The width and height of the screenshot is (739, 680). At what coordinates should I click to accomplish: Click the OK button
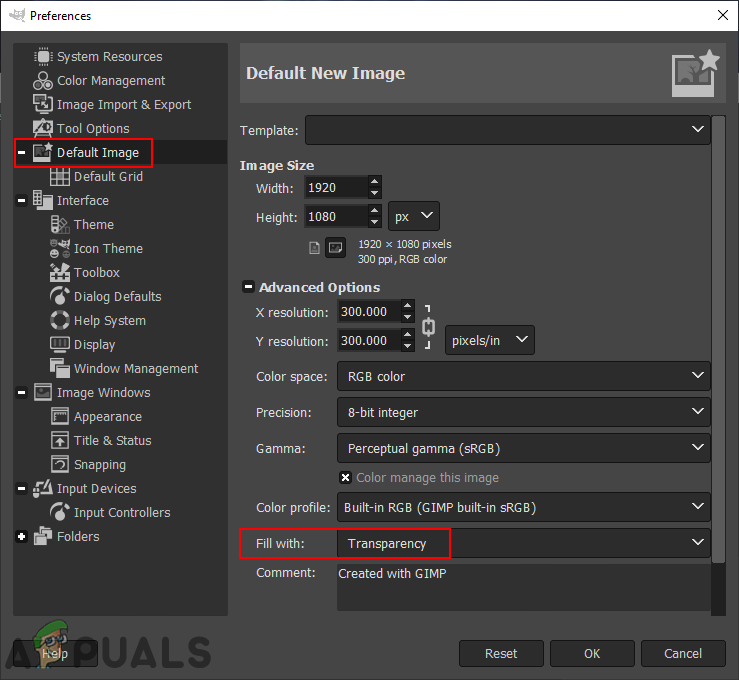[592, 654]
